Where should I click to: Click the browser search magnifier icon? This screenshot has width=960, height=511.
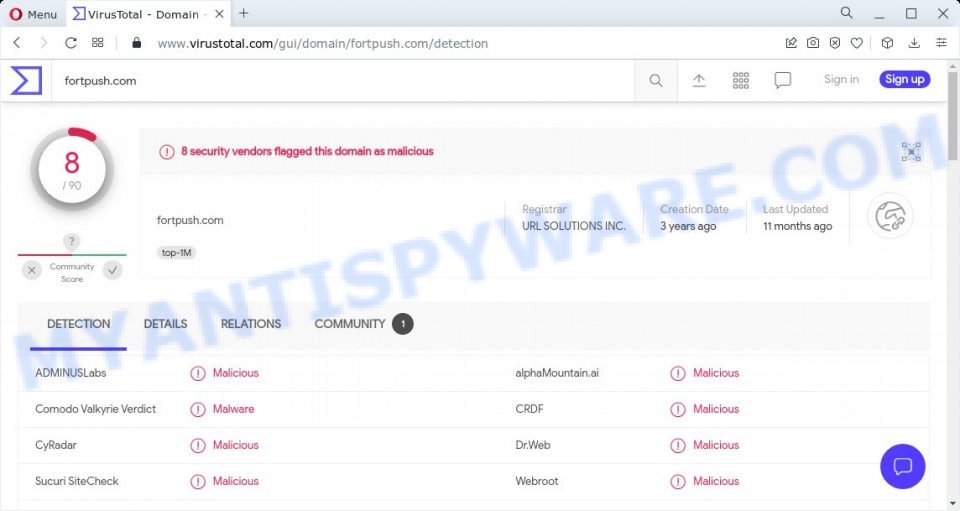[846, 13]
